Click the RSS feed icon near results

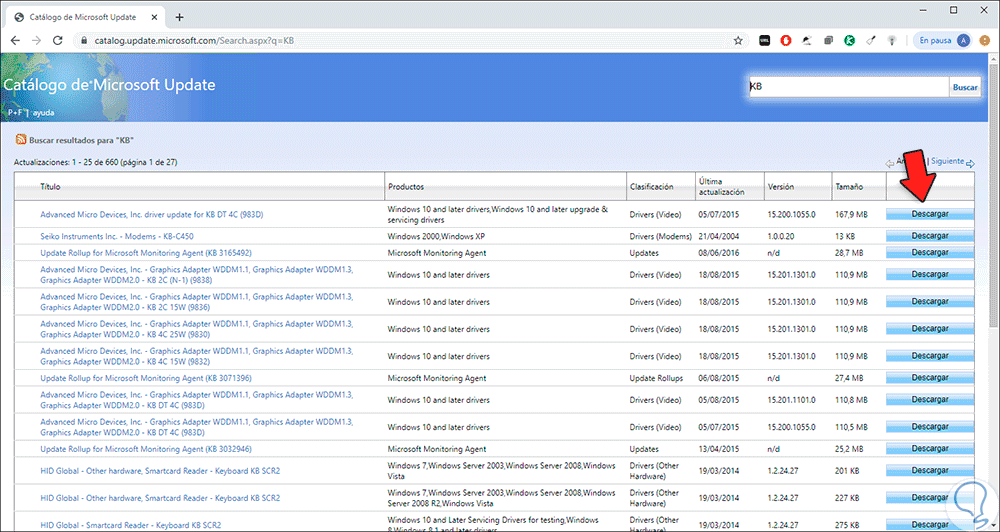pyautogui.click(x=21, y=139)
